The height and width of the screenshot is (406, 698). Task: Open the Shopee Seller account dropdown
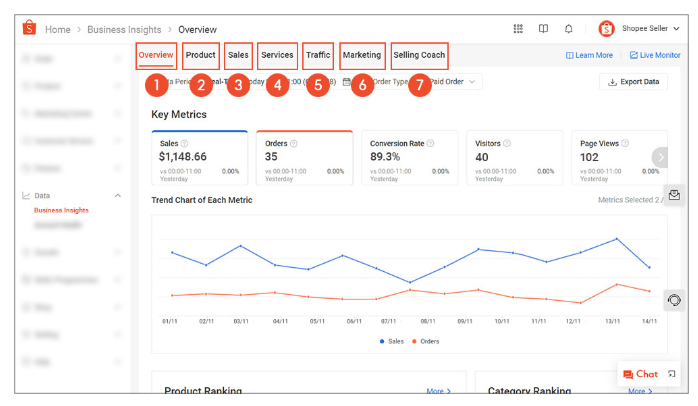coord(640,29)
